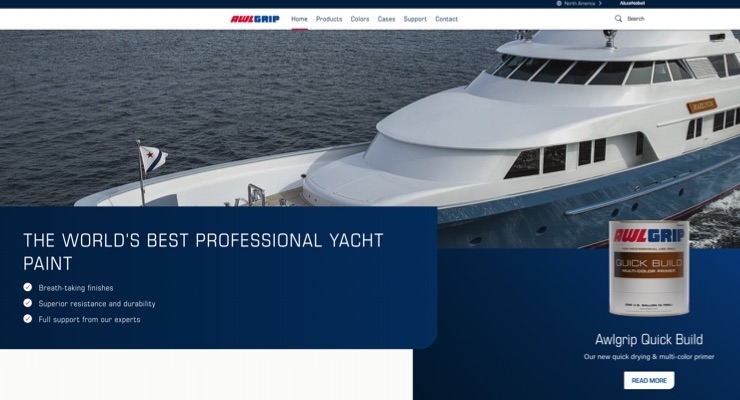This screenshot has width=740, height=400.
Task: Open the Support navigation item
Action: [415, 19]
